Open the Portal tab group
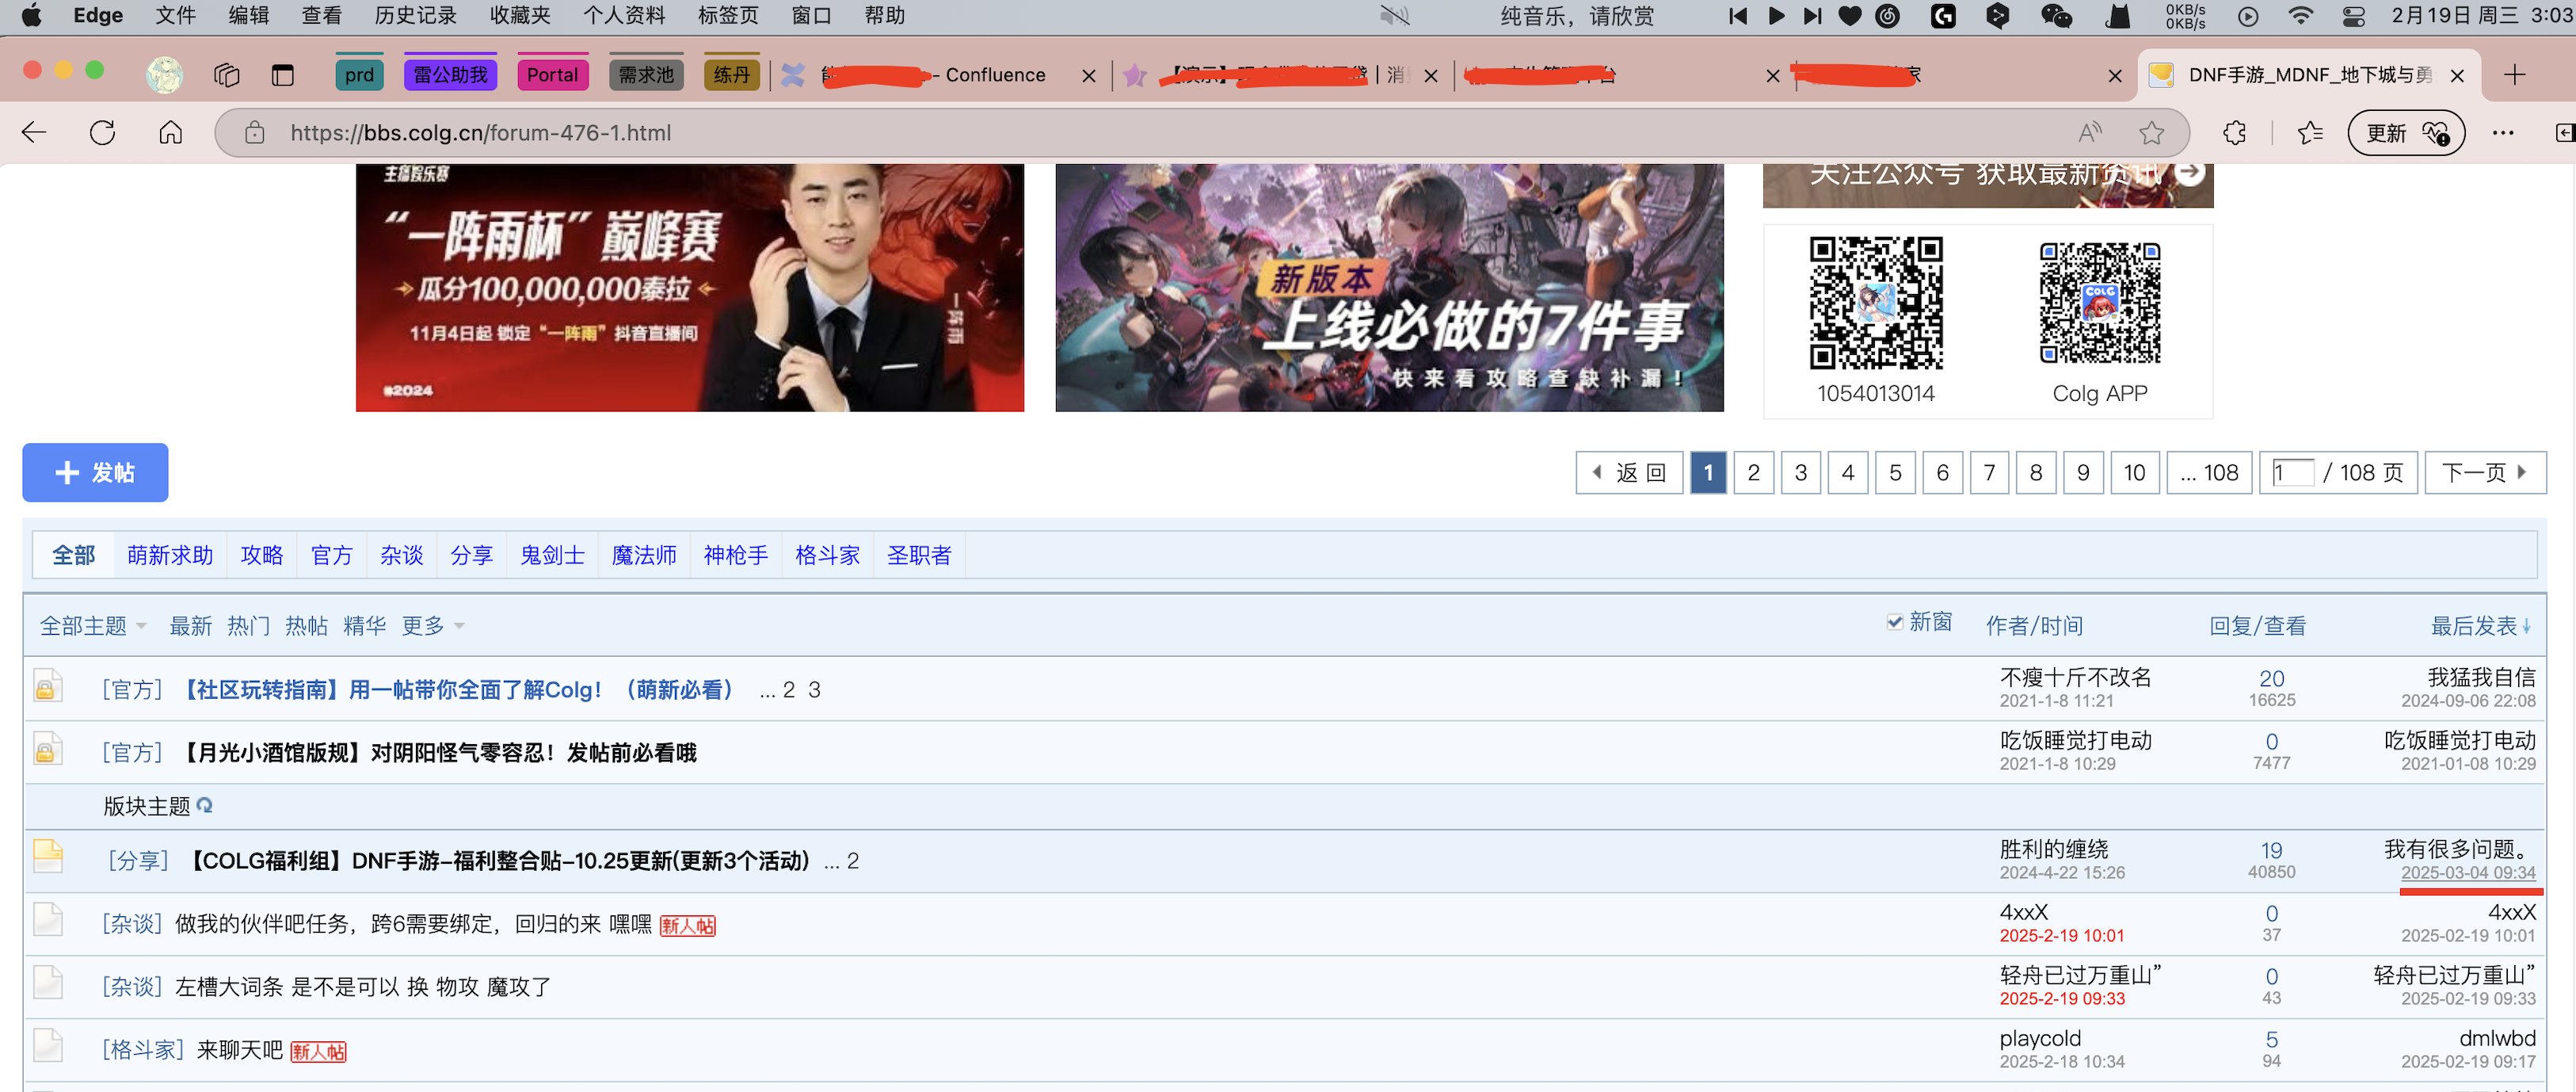Screen dimensions: 2576x1092 (552, 75)
